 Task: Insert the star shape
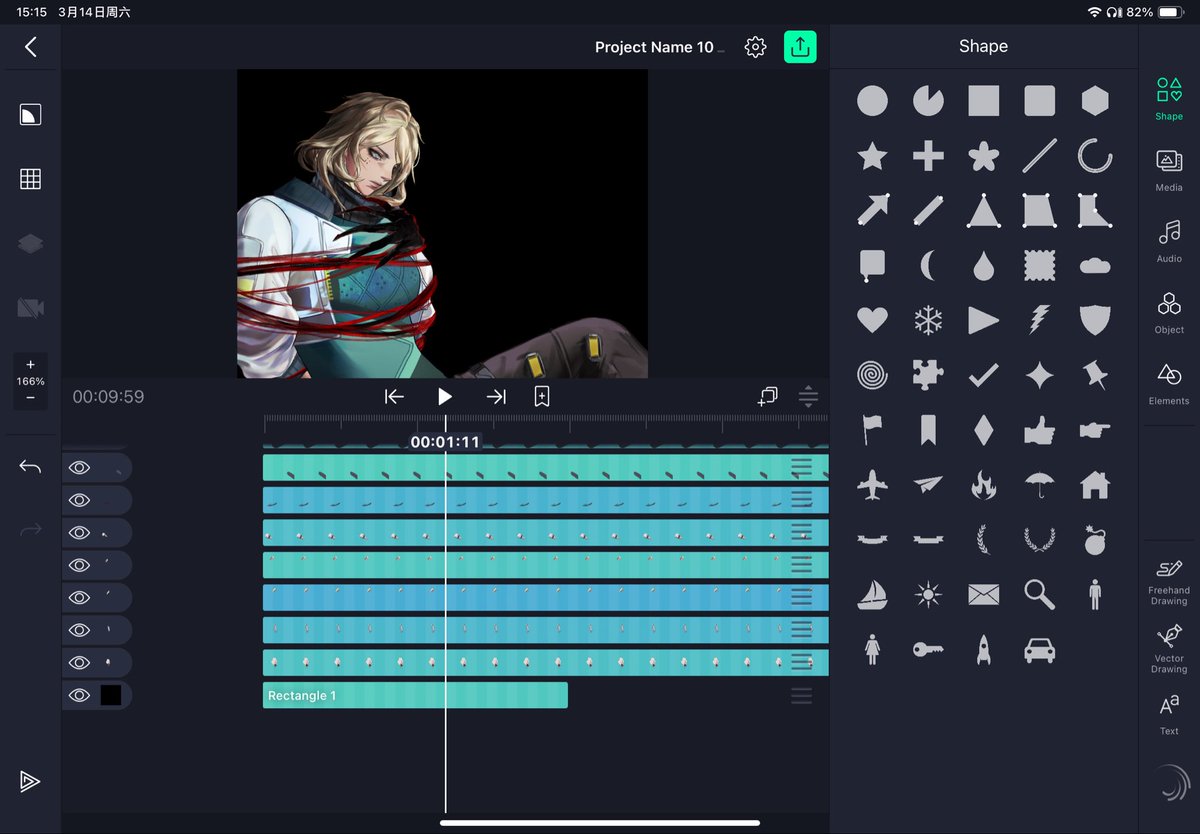click(x=872, y=156)
